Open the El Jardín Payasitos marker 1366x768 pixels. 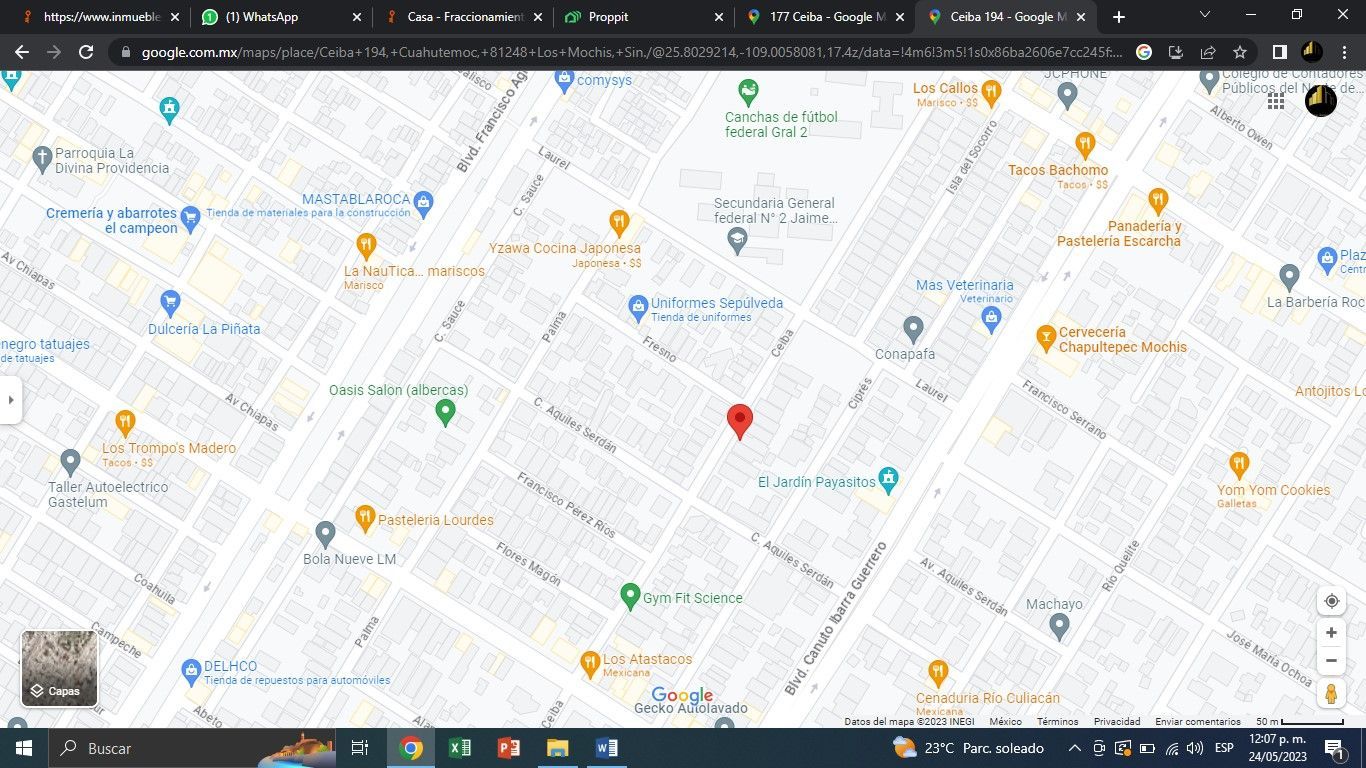[888, 480]
